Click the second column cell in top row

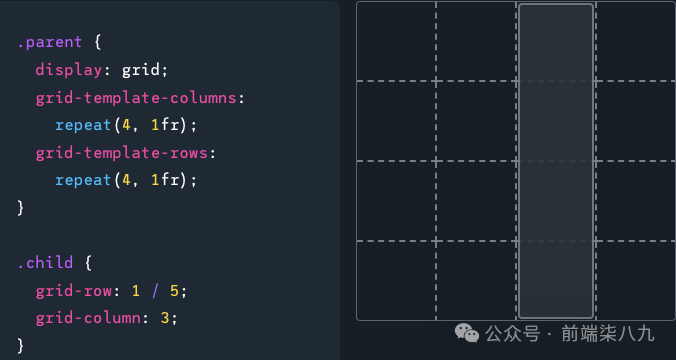pyautogui.click(x=476, y=41)
